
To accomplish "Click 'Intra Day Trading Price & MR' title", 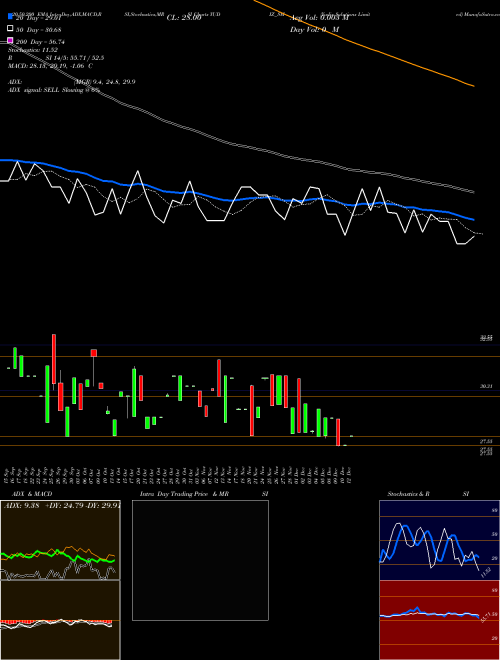I will click(184, 494).
